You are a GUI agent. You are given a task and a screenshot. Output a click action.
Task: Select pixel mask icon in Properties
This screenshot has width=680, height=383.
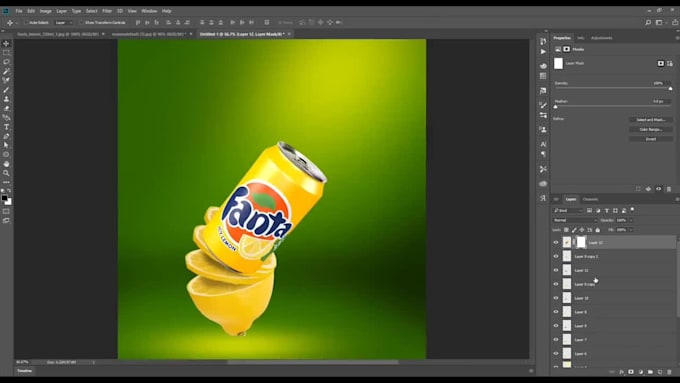(660, 63)
